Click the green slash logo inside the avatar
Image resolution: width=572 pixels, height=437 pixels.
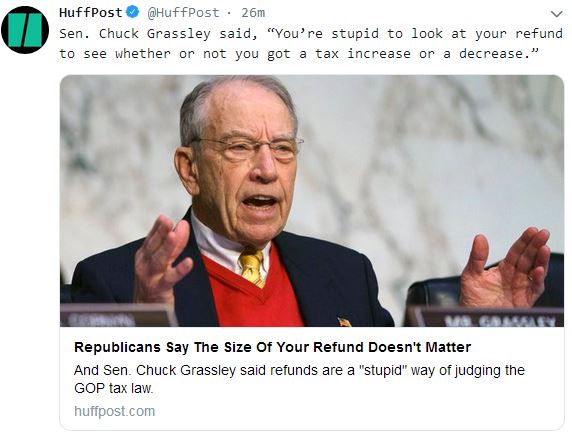pos(25,30)
